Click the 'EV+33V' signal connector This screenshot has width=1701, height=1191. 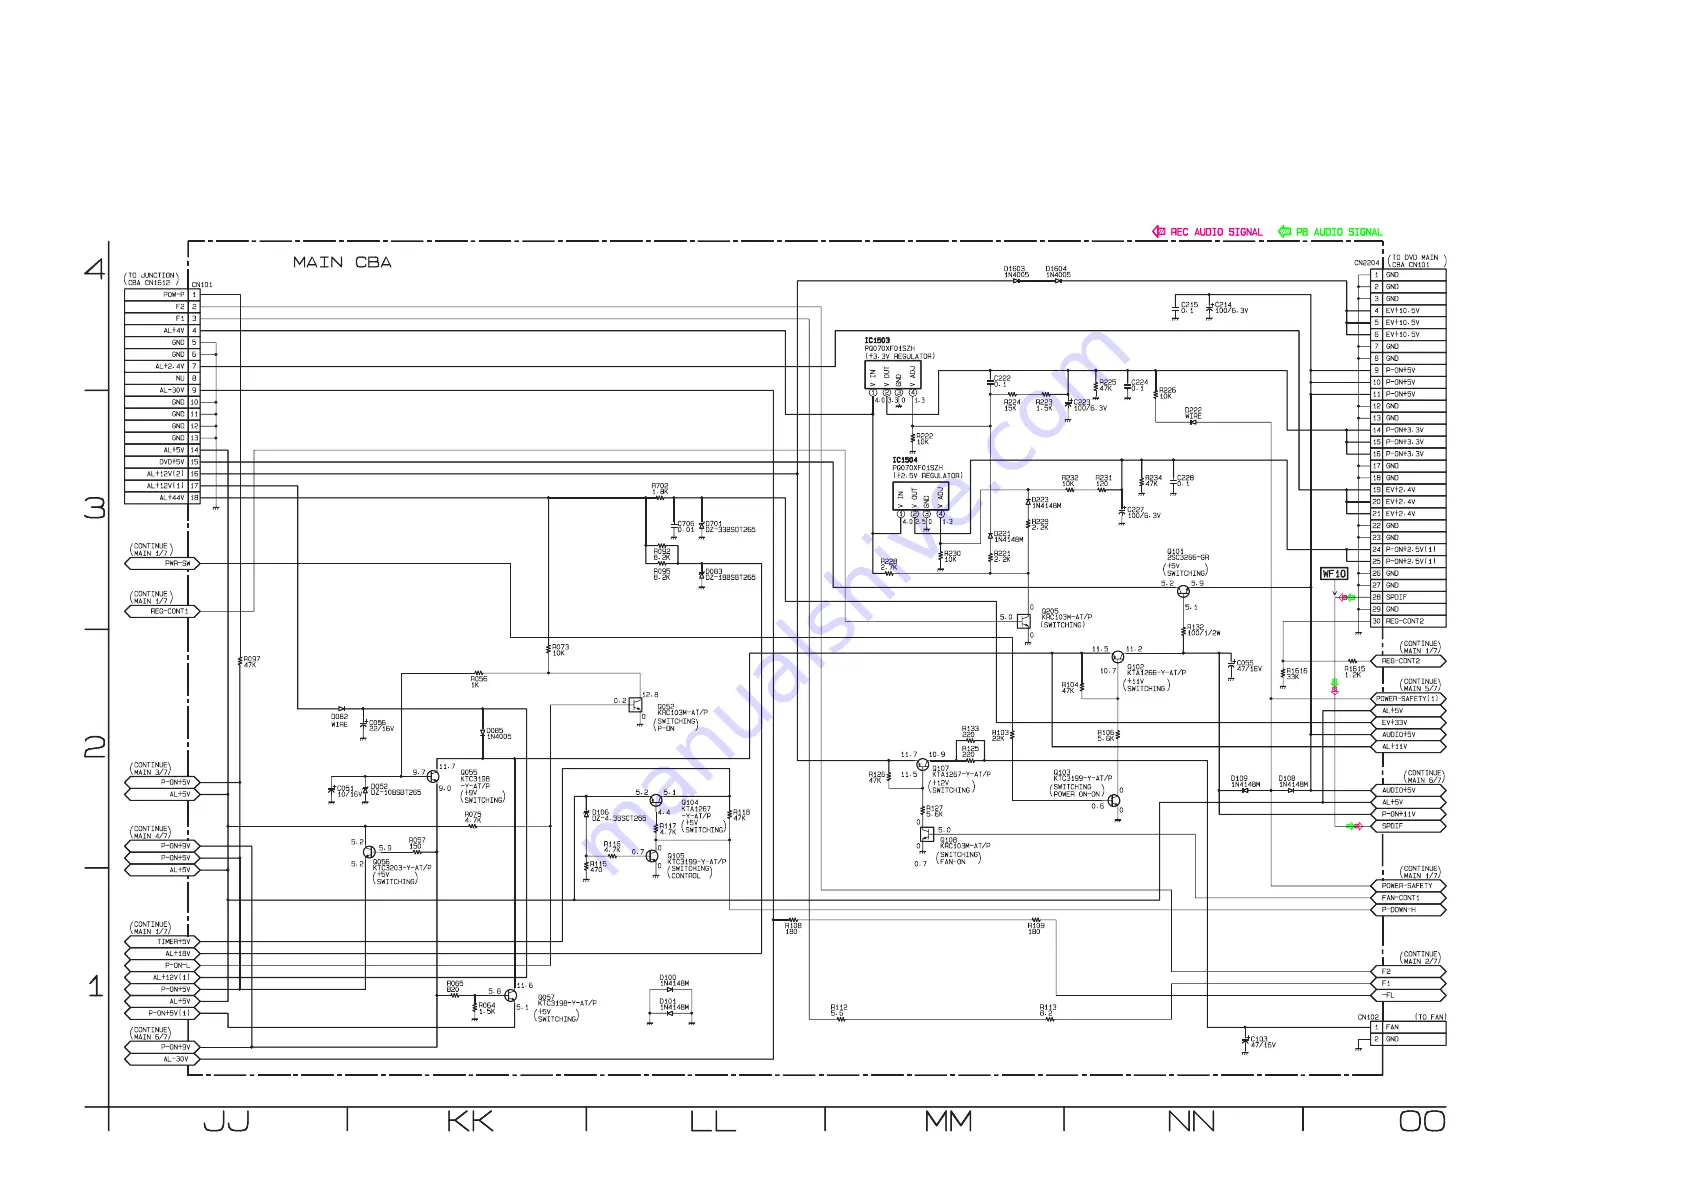(x=1408, y=723)
